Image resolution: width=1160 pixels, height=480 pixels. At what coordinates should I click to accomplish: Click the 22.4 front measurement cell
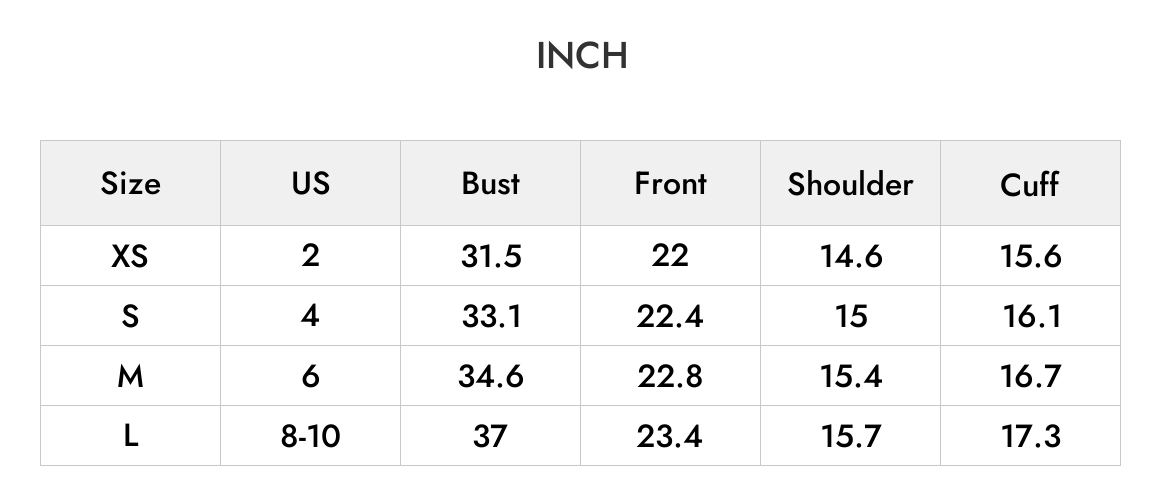670,317
